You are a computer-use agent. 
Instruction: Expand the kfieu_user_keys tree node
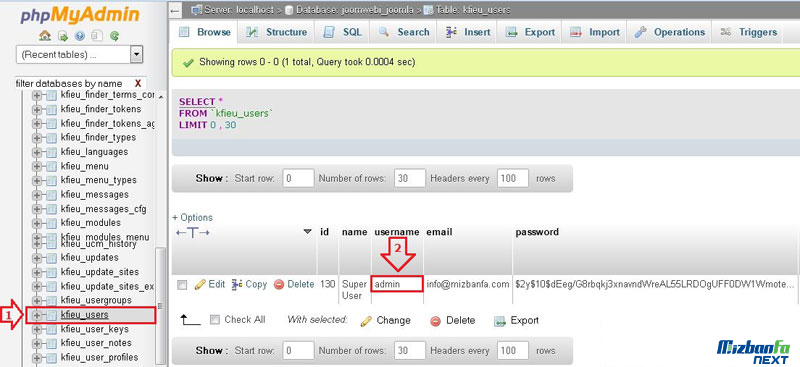tap(37, 329)
